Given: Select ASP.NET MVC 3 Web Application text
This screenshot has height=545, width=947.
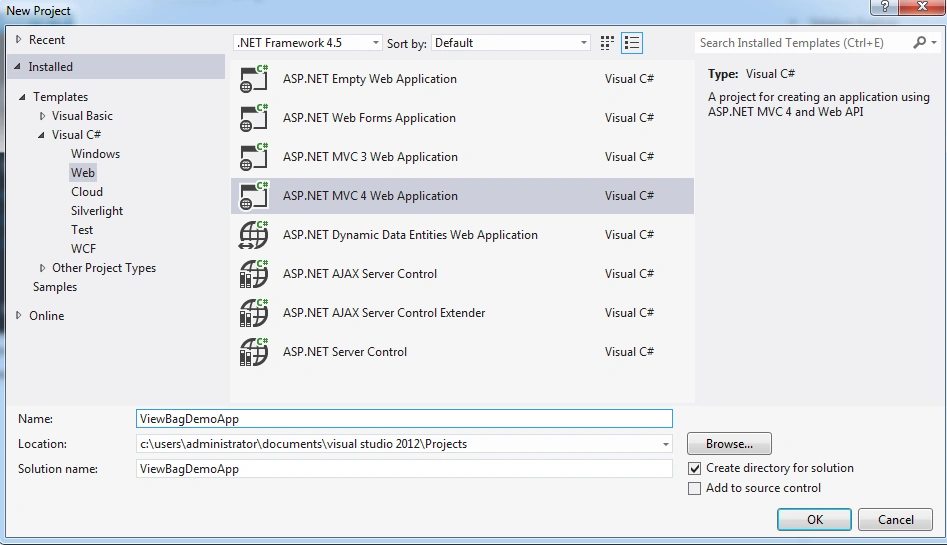Looking at the screenshot, I should point(370,156).
